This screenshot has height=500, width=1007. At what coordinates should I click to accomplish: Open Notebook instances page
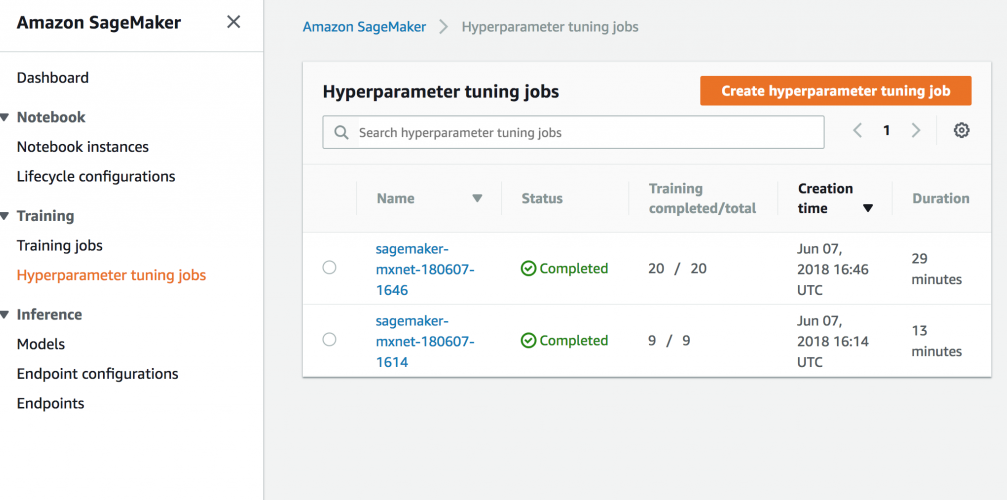click(83, 147)
